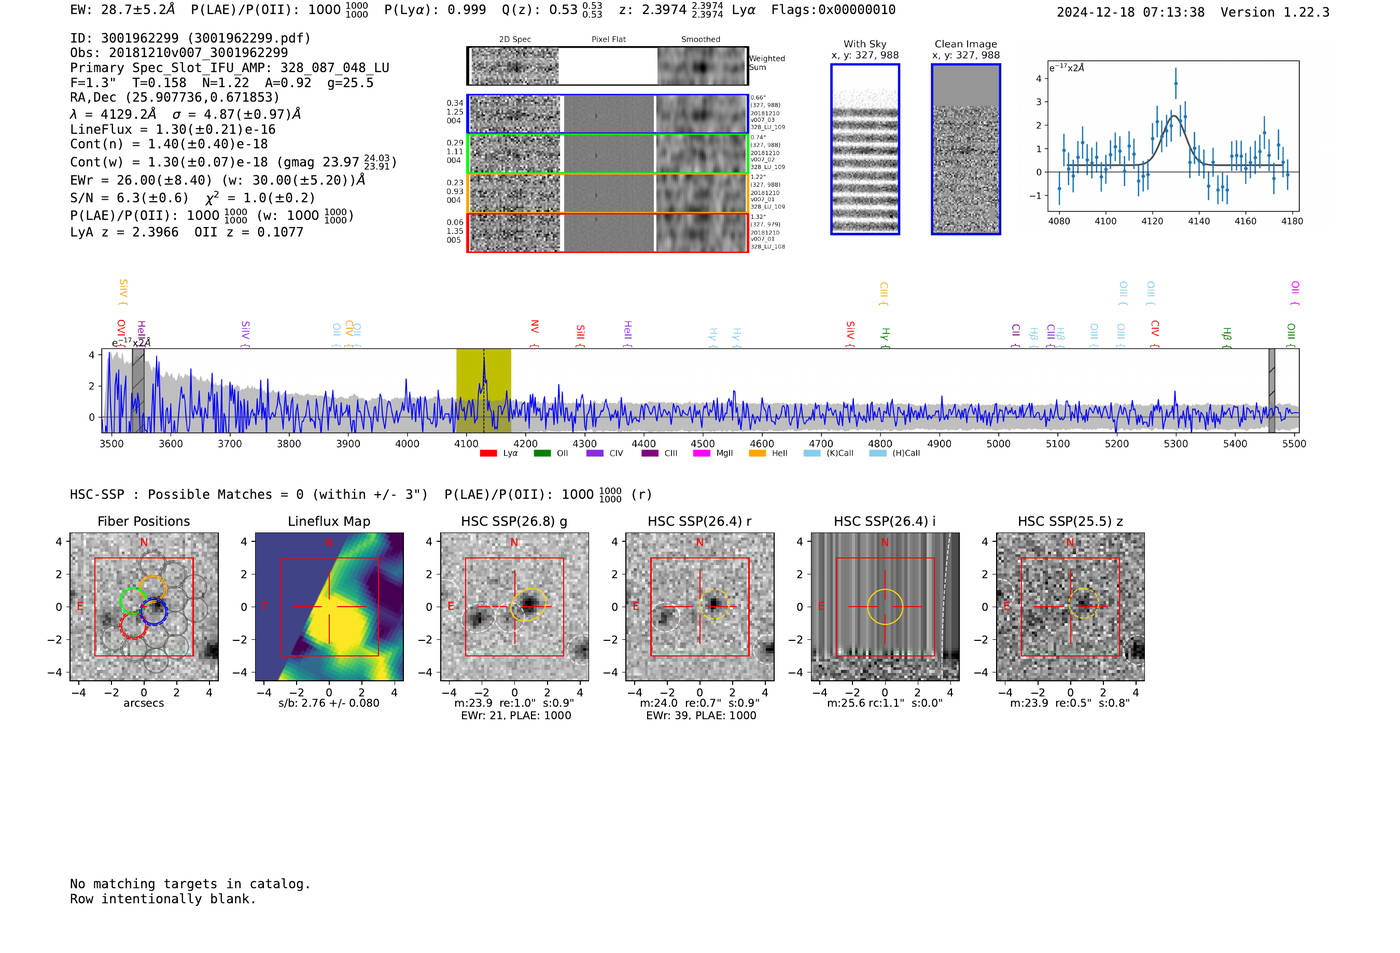Select the MgII magenta legend swatch
1400x953 pixels.
pyautogui.click(x=704, y=453)
